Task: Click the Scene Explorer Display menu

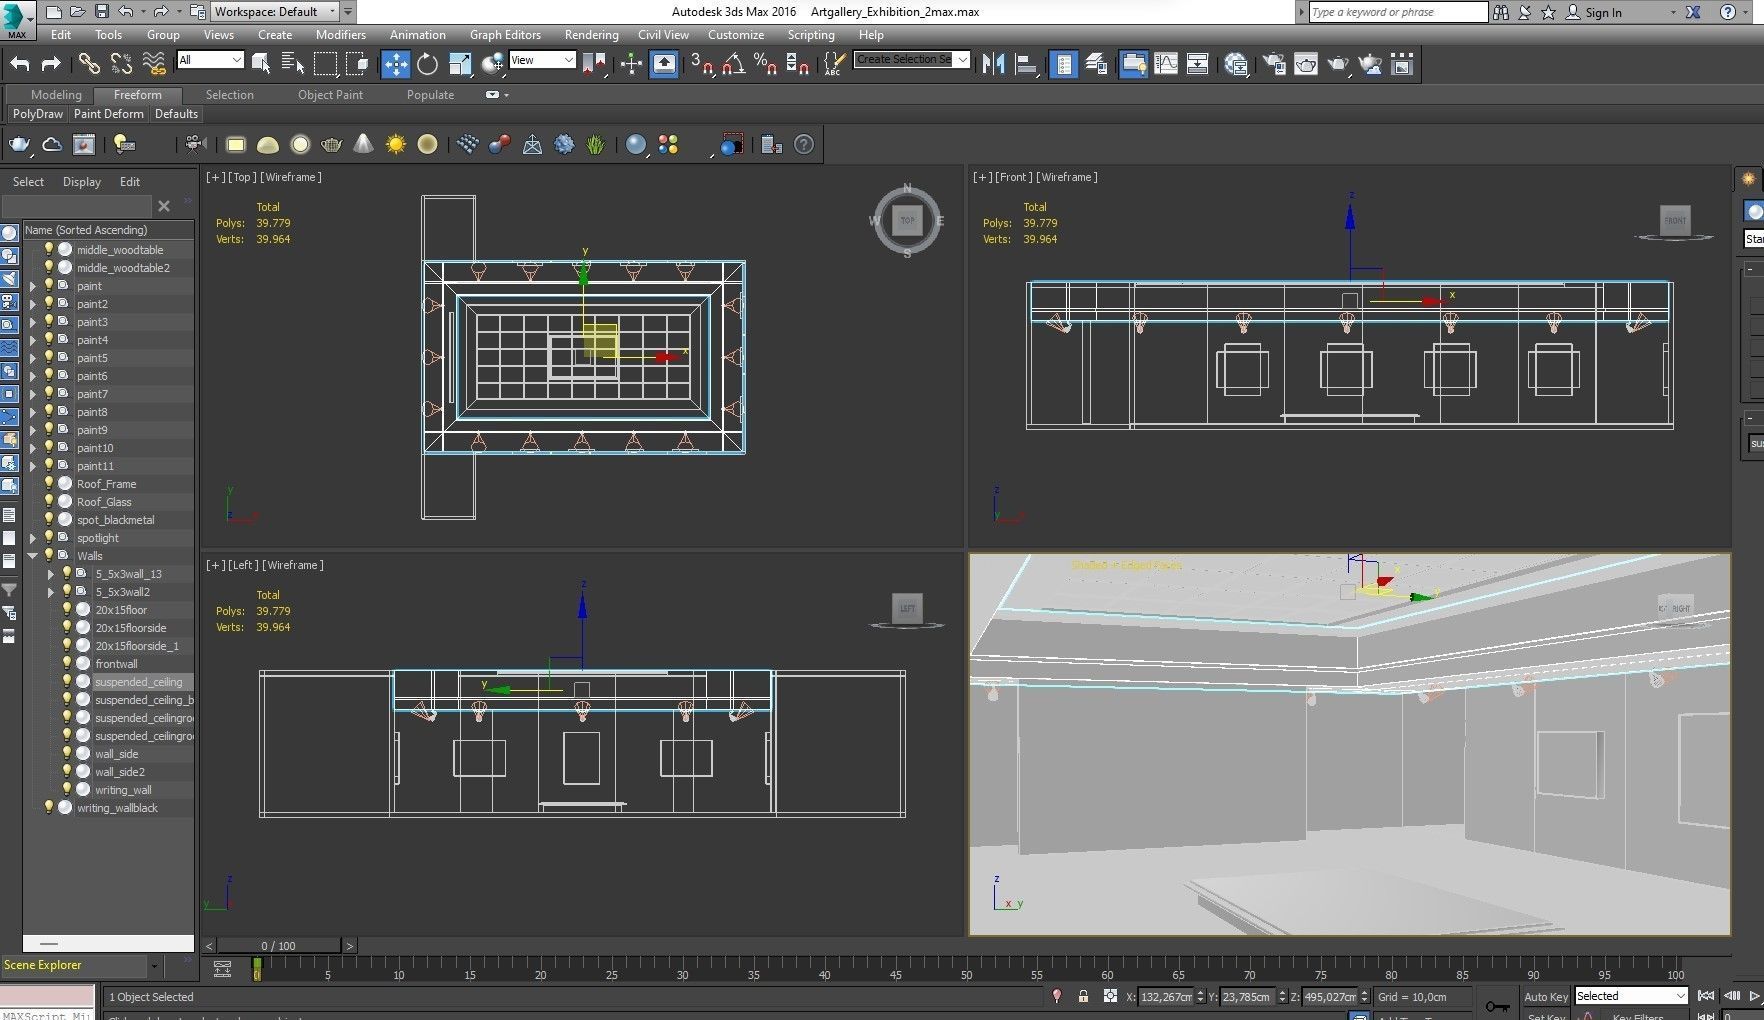Action: (82, 182)
